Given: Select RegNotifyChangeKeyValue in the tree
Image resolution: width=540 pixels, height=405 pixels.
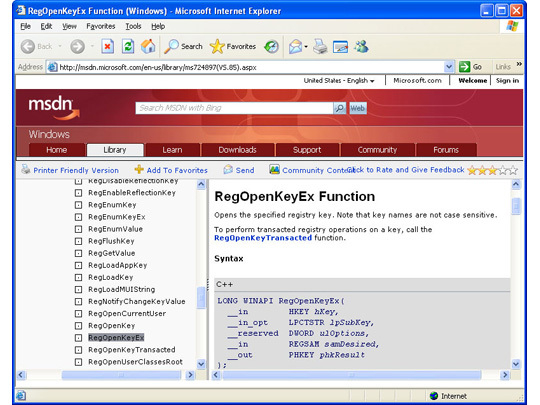Looking at the screenshot, I should click(x=137, y=301).
